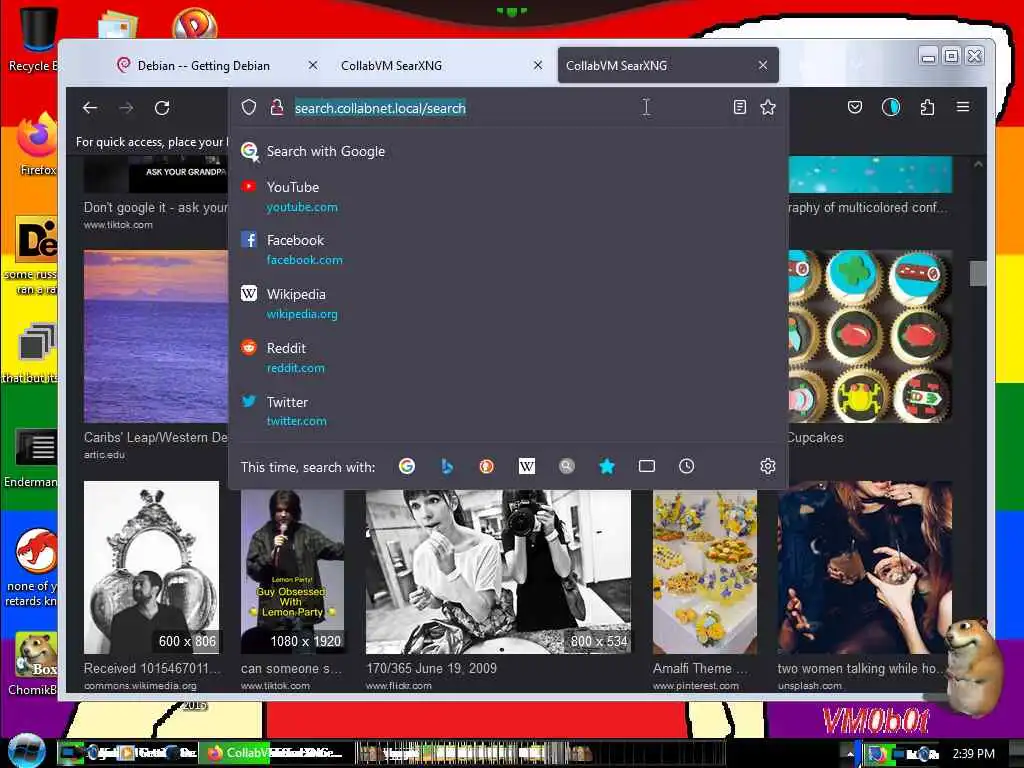Search this time with Wikipedia icon

[526, 466]
